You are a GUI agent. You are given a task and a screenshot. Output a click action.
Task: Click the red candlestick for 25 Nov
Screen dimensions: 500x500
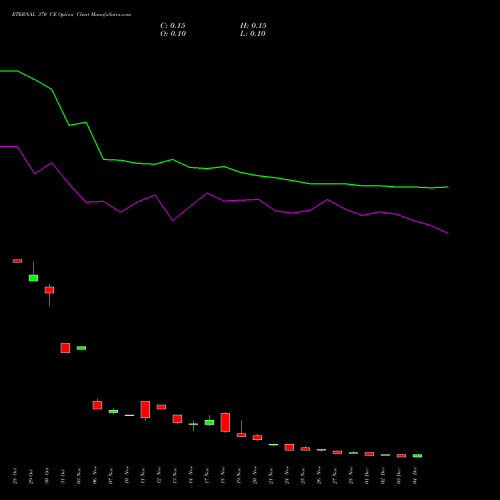pyautogui.click(x=305, y=449)
